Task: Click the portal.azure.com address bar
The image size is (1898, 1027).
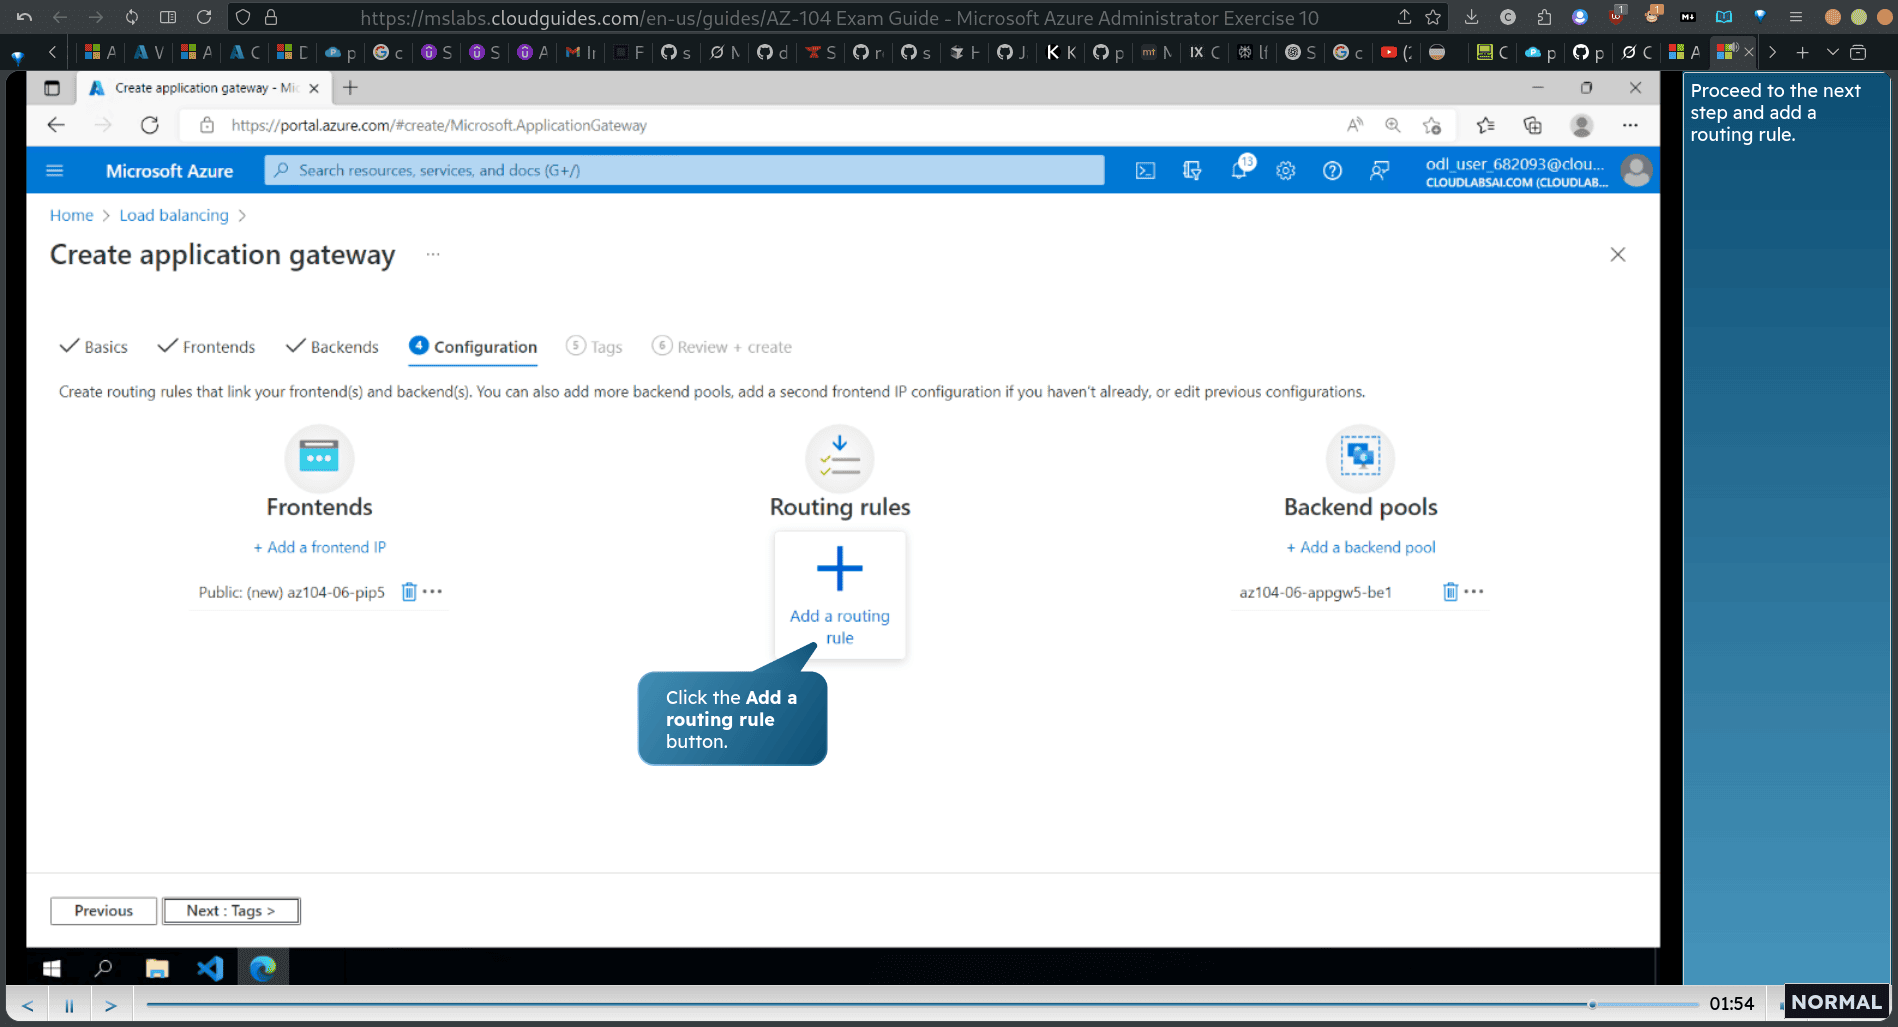Action: [438, 125]
